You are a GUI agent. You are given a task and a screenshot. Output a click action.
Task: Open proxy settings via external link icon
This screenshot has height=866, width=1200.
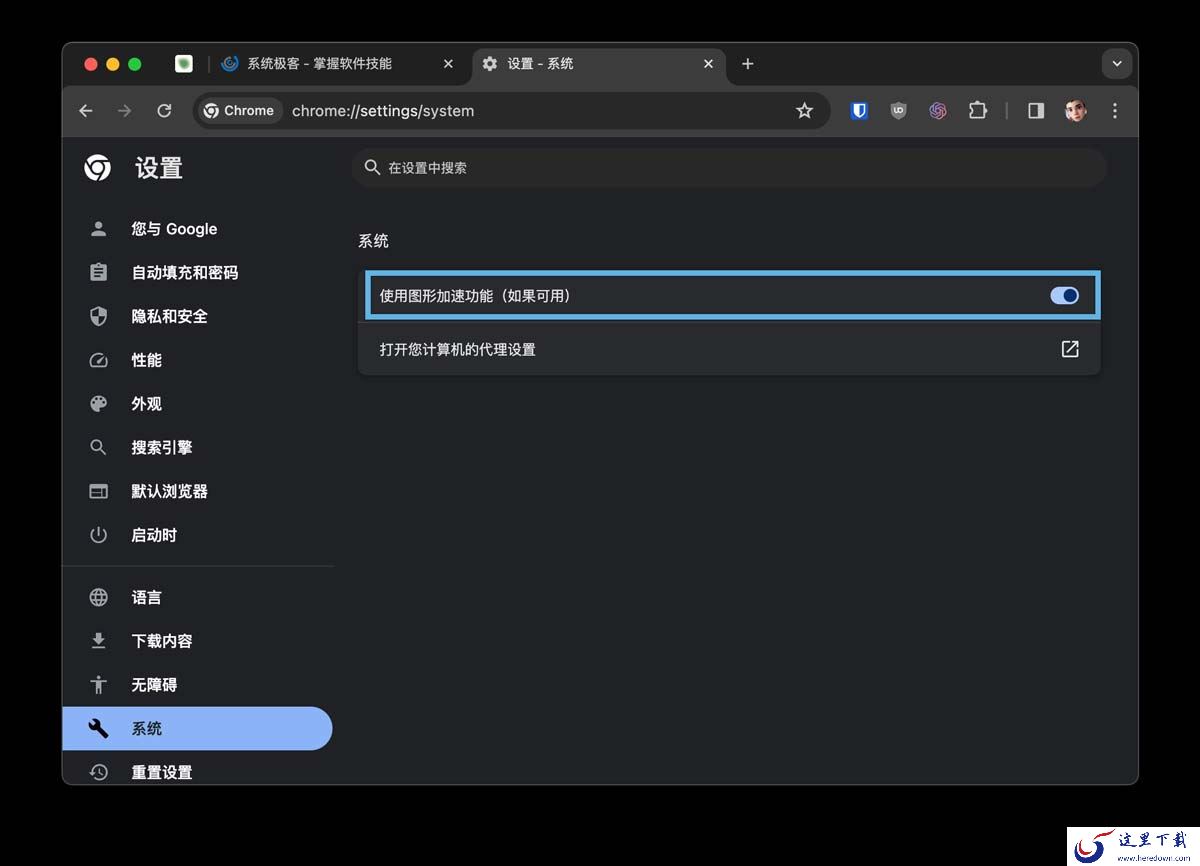pyautogui.click(x=1070, y=349)
